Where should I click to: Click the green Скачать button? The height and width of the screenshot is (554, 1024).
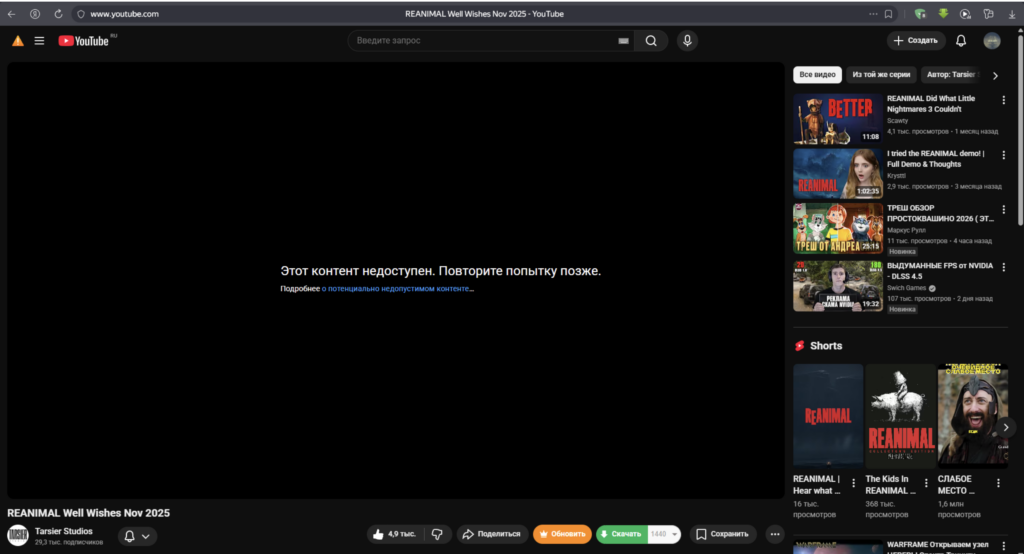tap(622, 534)
